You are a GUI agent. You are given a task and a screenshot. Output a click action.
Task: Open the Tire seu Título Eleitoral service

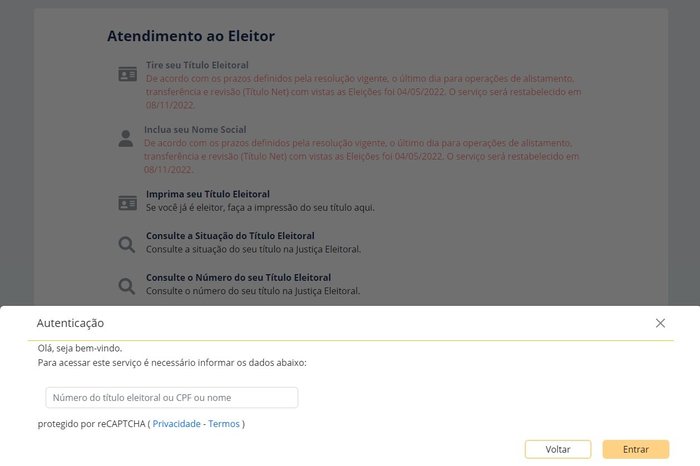(x=197, y=65)
